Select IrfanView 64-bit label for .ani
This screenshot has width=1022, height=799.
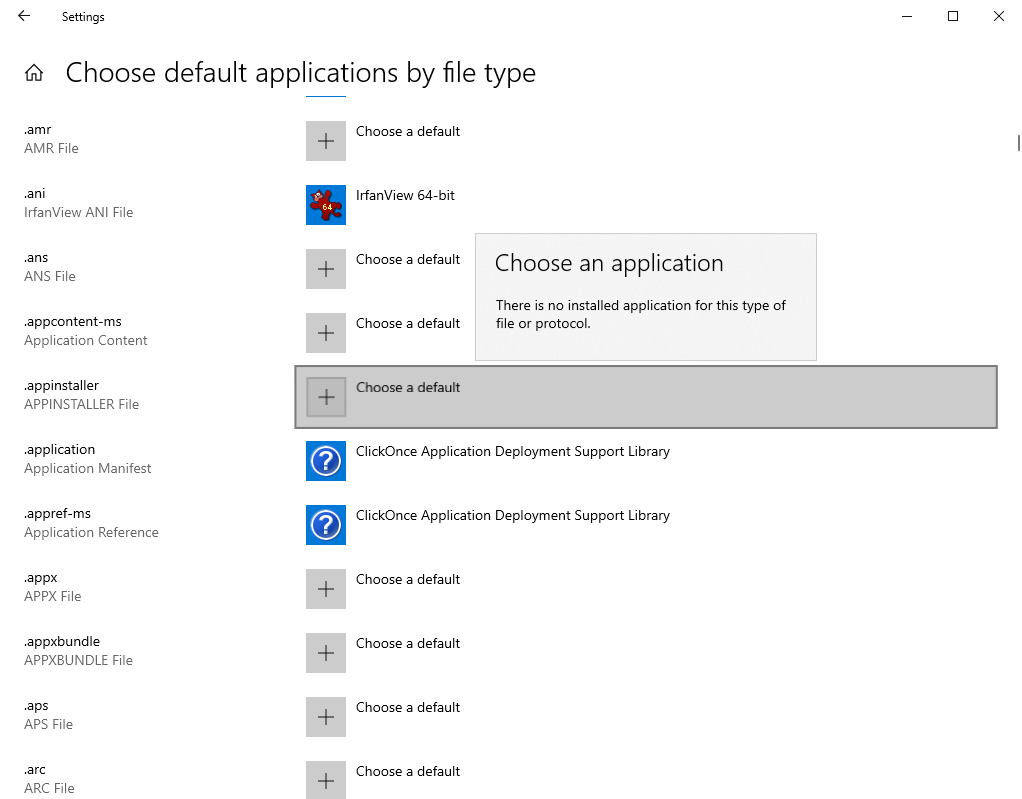(405, 196)
